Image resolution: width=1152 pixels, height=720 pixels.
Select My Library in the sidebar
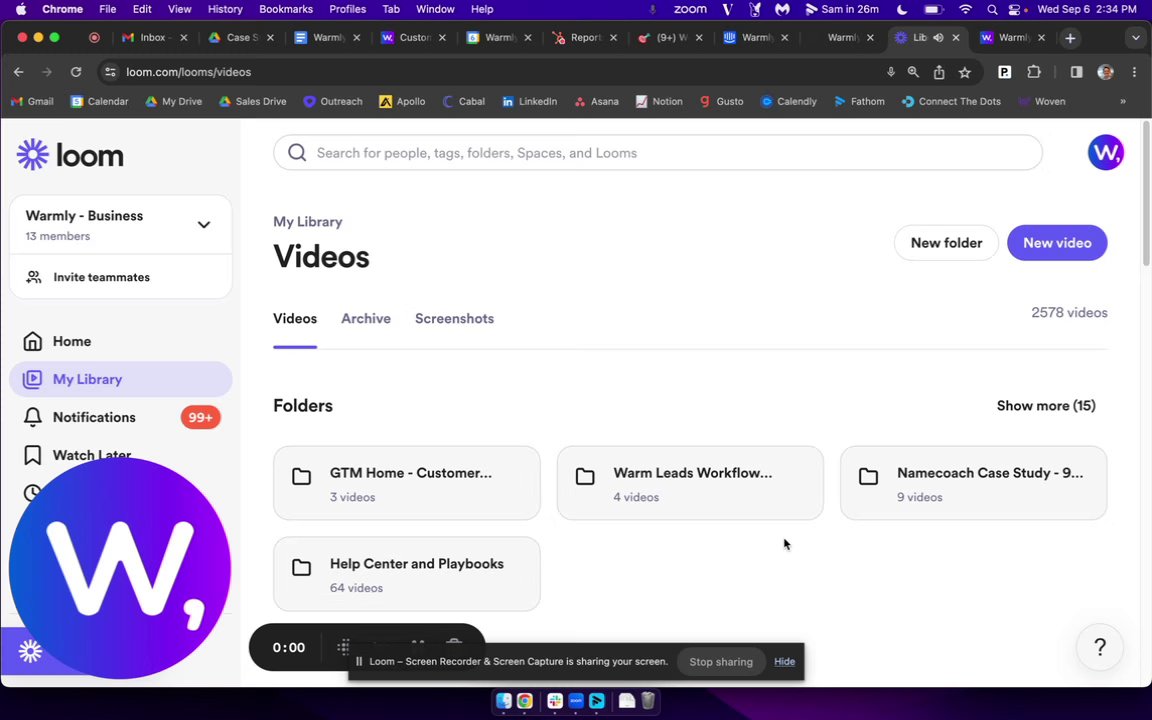121,379
